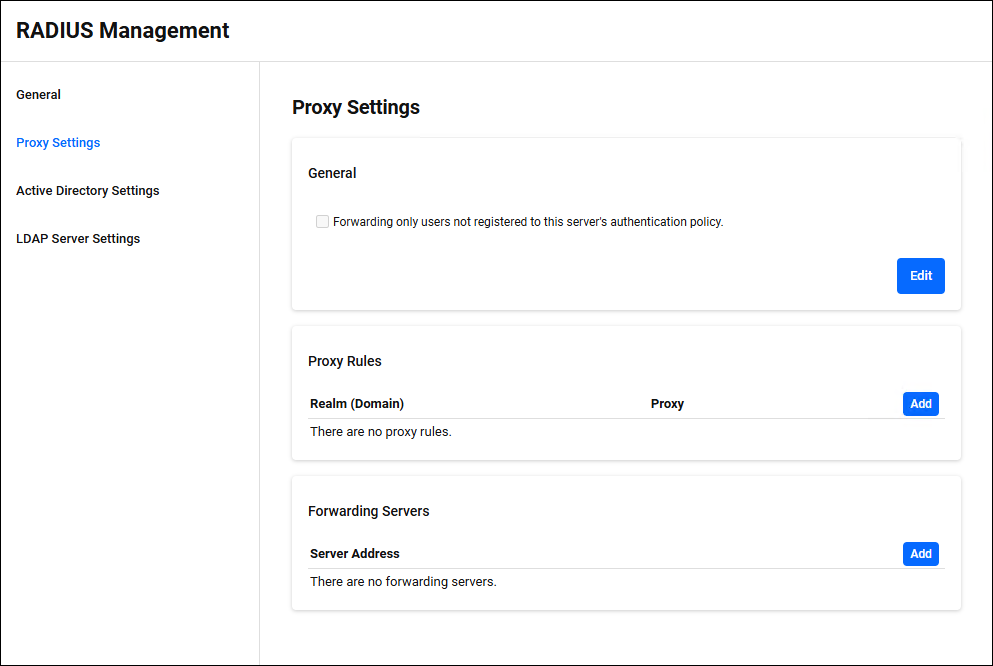
Task: Click the Server Address column header
Action: tap(355, 554)
